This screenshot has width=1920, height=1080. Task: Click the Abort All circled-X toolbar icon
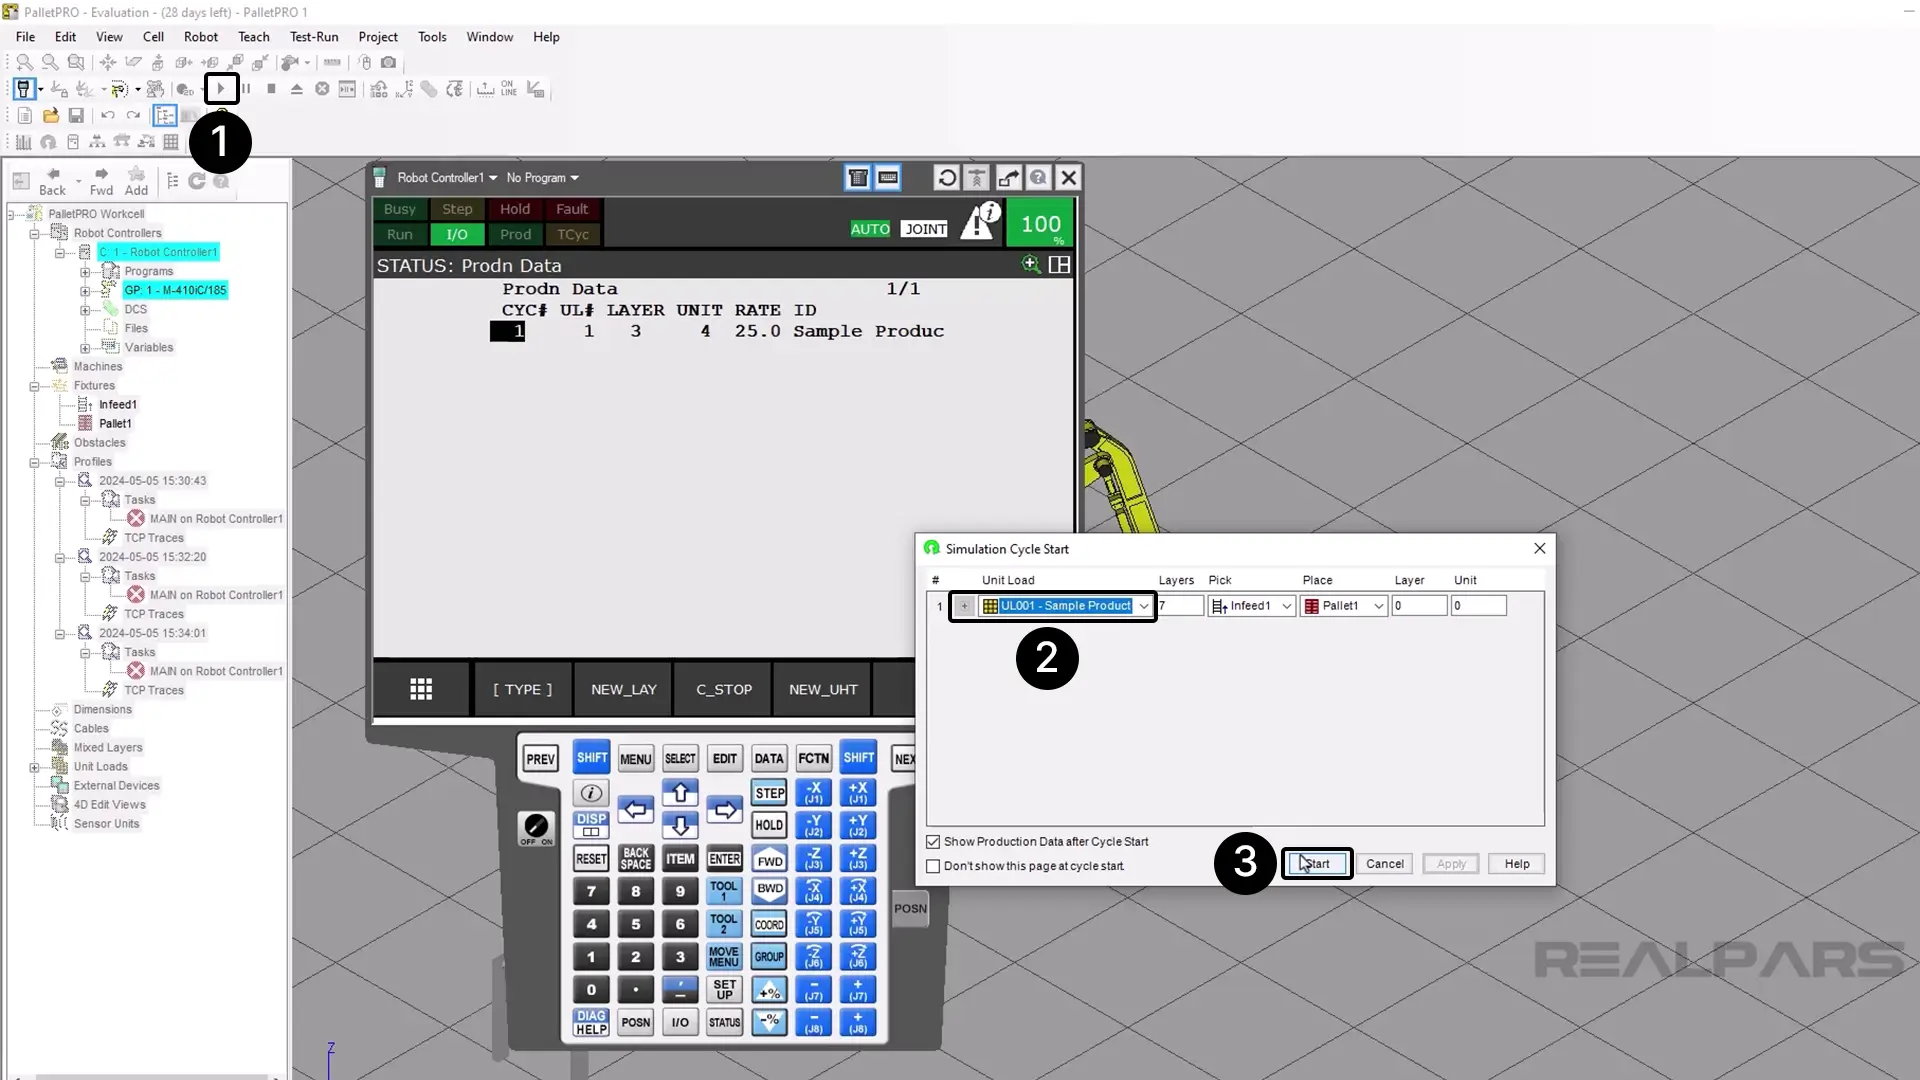pos(322,89)
